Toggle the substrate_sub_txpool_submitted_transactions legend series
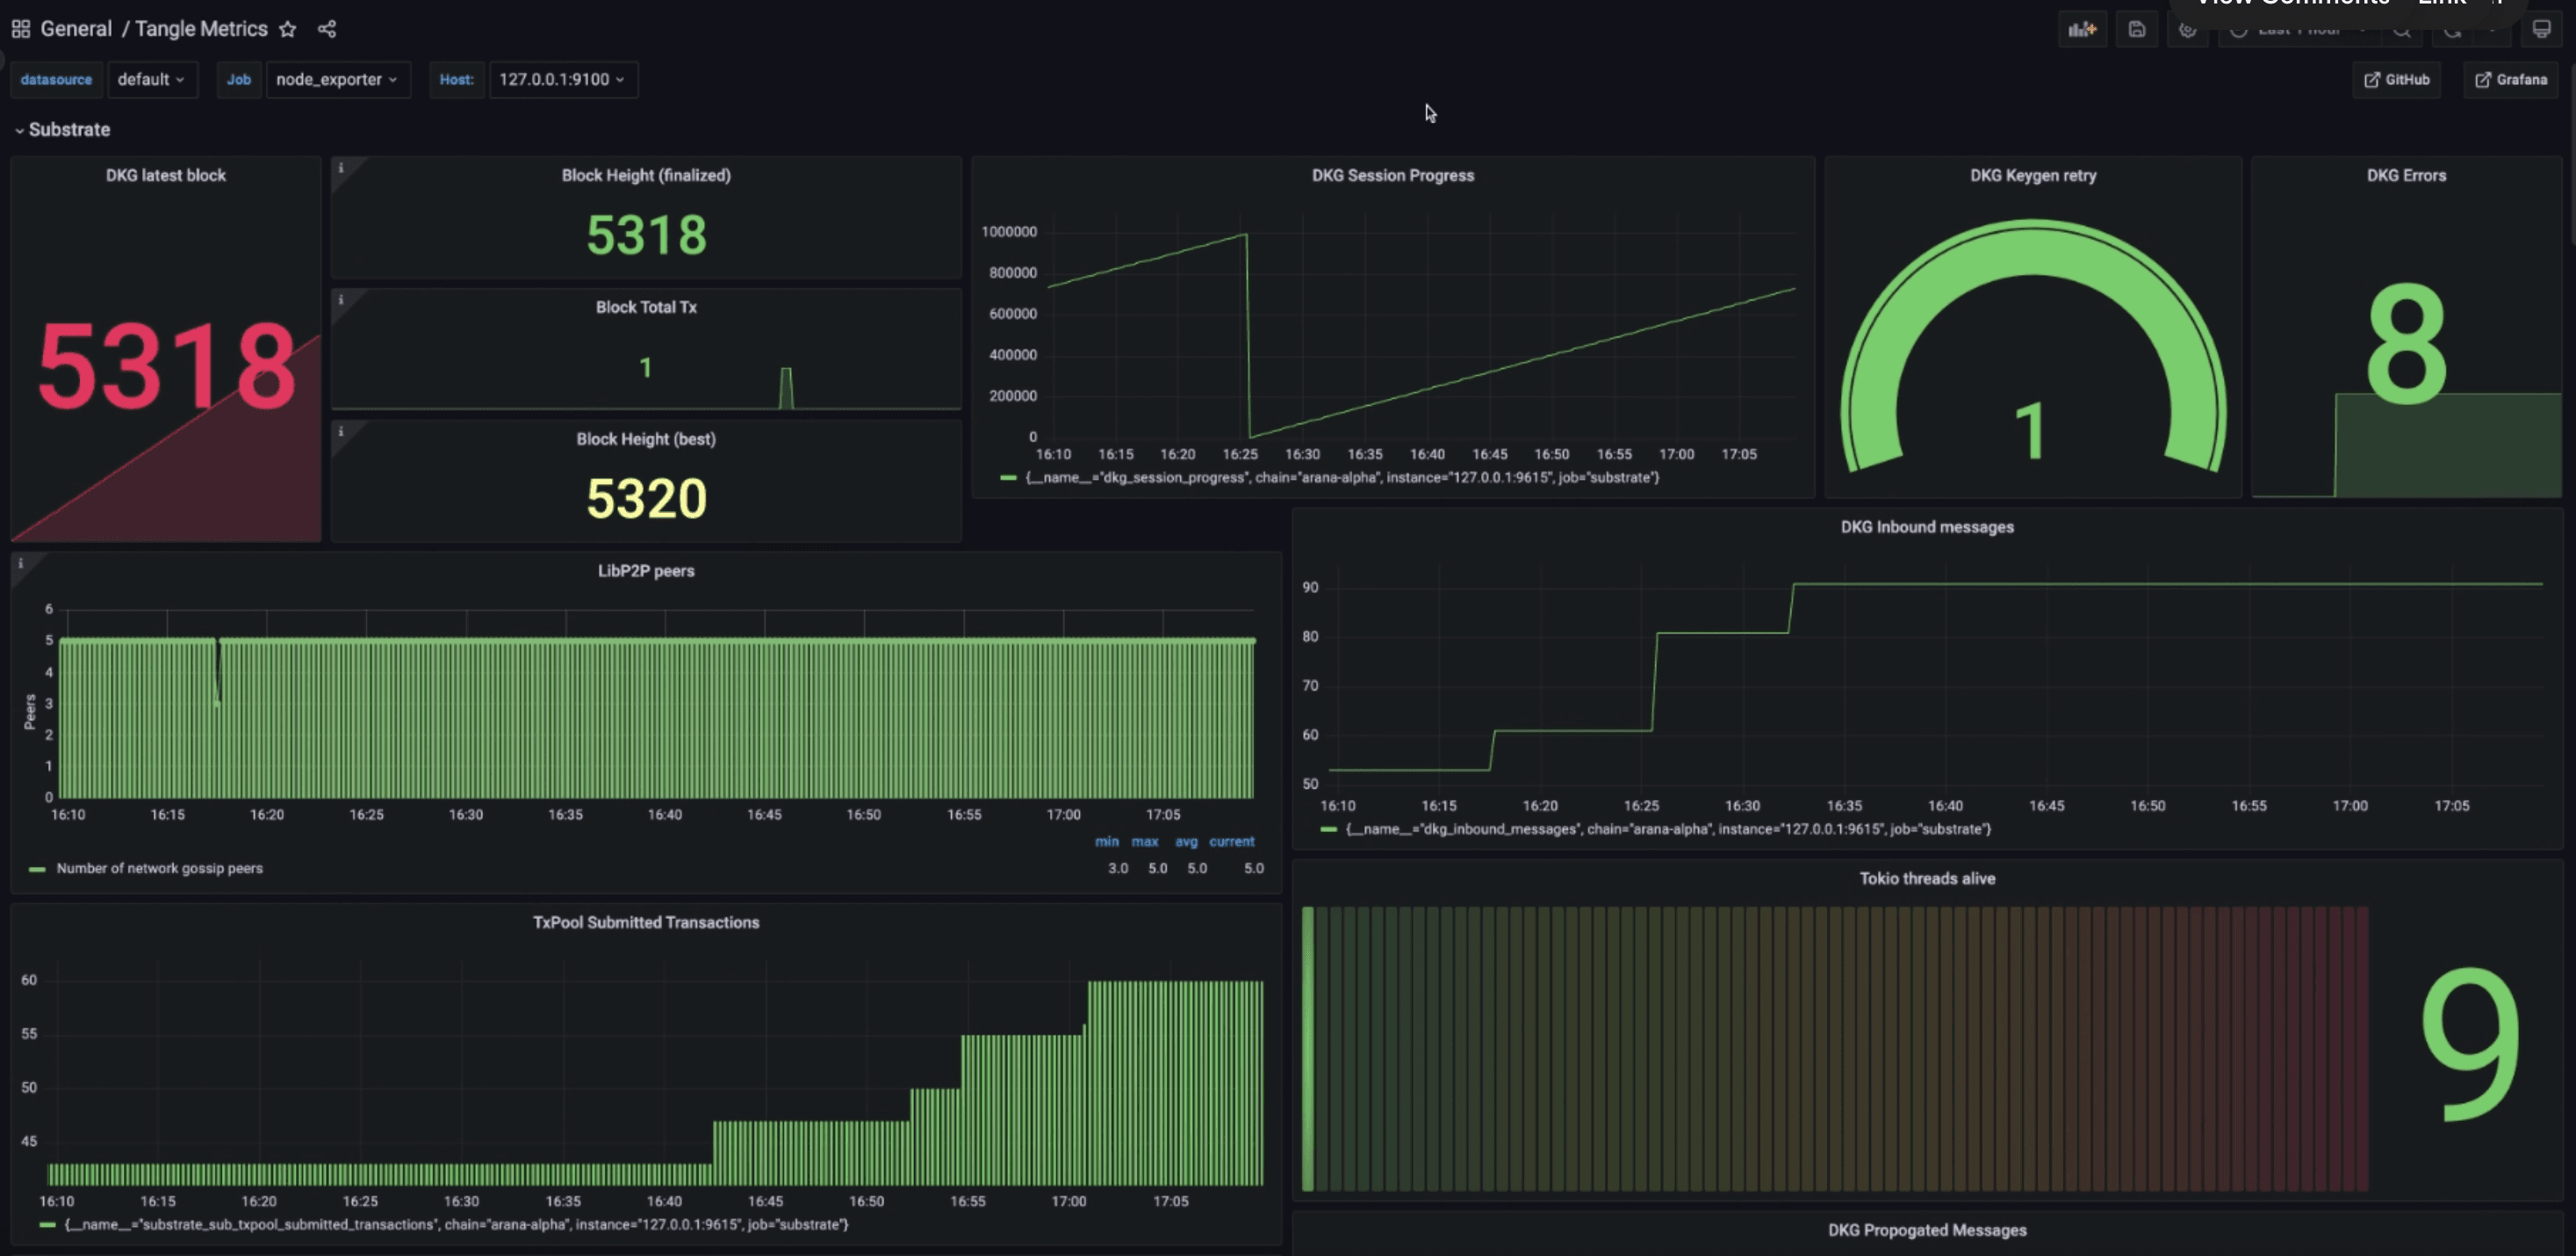Screen dimensions: 2576x1256 click(x=456, y=1225)
